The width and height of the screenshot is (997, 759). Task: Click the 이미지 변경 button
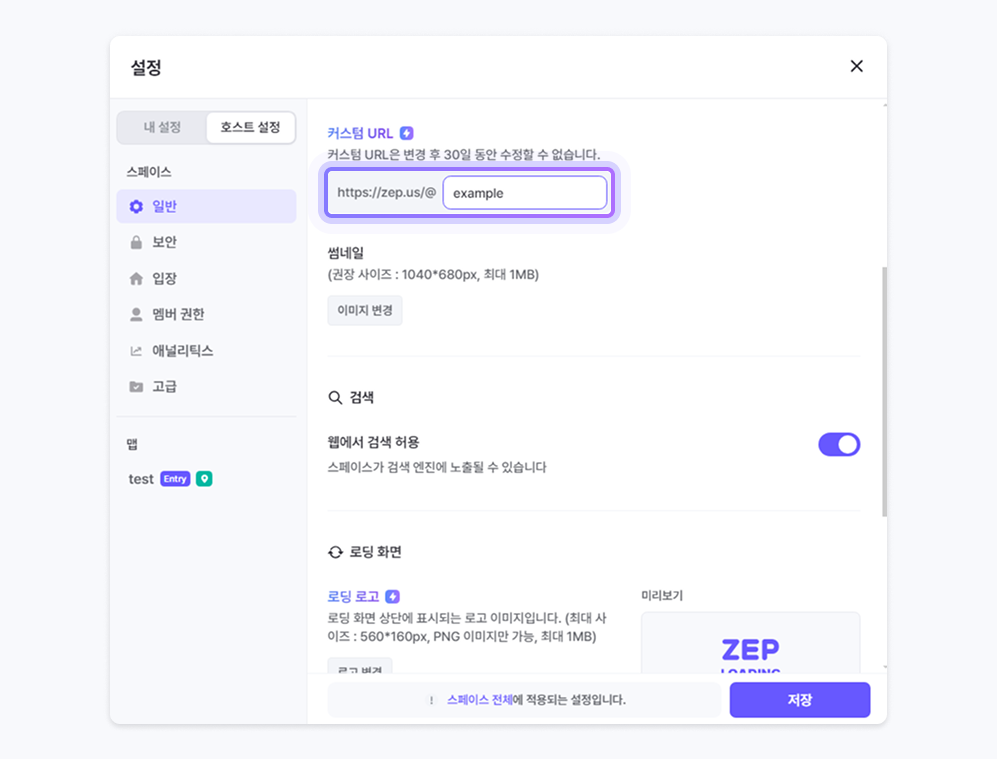[x=365, y=311]
